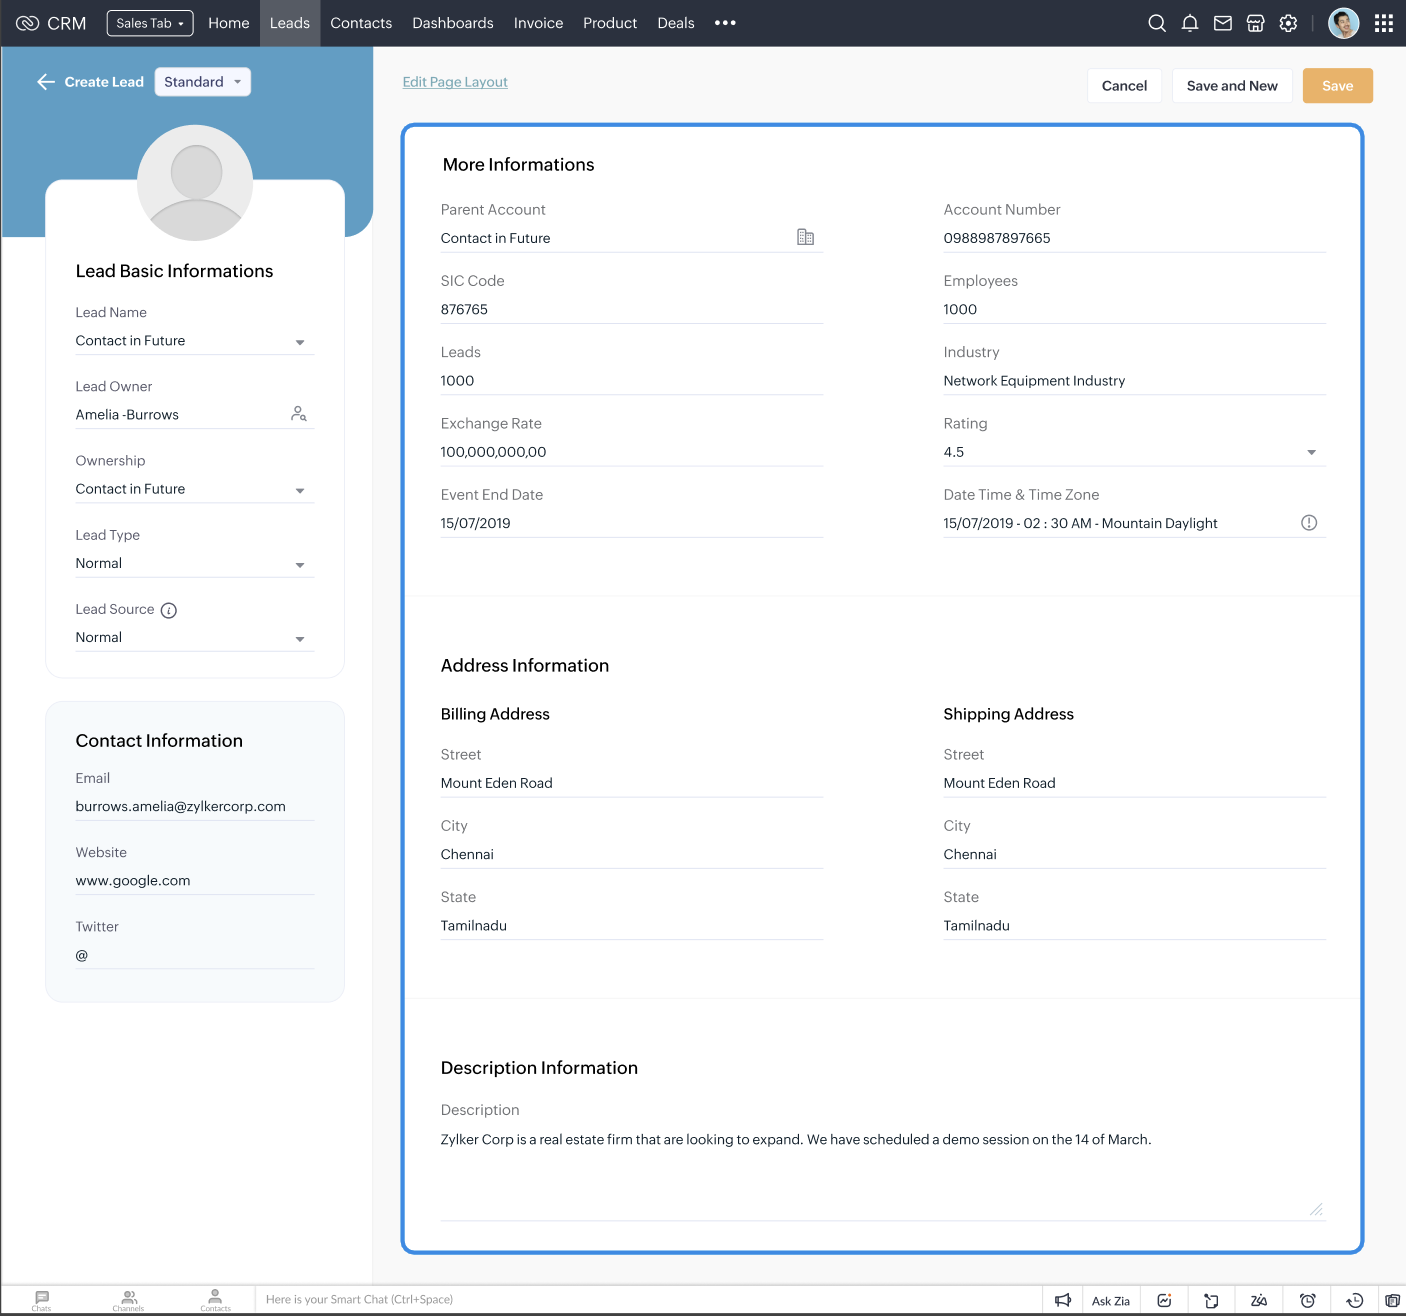This screenshot has height=1316, width=1406.
Task: Click the alert icon near Date Time field
Action: [x=1308, y=521]
